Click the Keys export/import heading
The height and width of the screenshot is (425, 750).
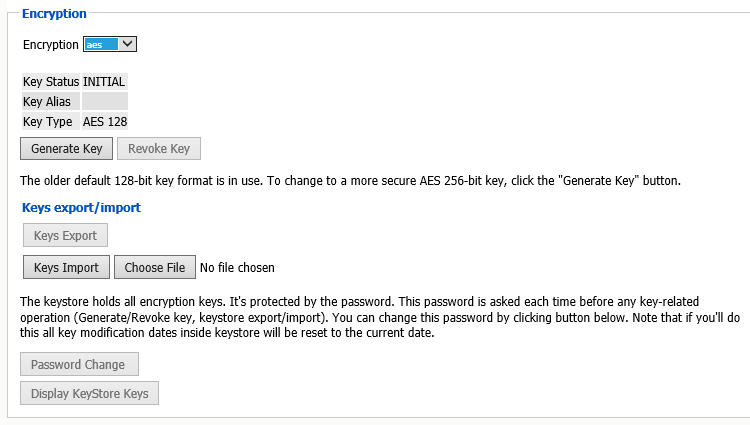[x=81, y=208]
